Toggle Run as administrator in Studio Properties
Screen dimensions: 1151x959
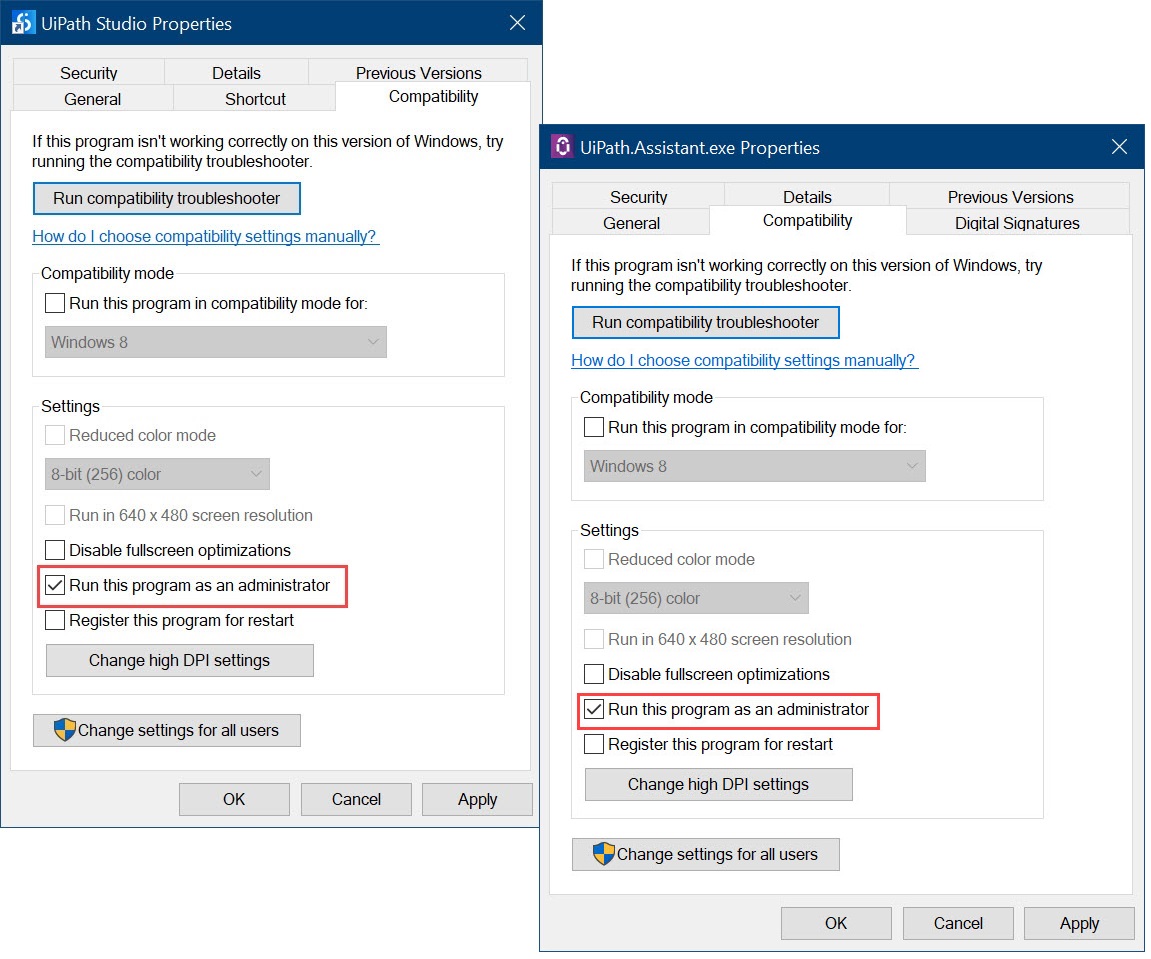pyautogui.click(x=55, y=585)
